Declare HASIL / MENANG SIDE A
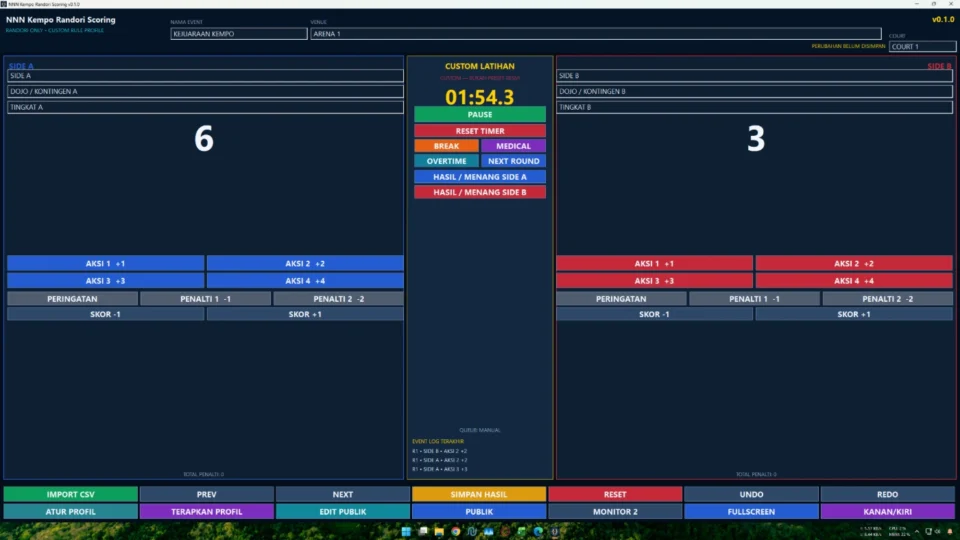The image size is (960, 540). tap(480, 177)
